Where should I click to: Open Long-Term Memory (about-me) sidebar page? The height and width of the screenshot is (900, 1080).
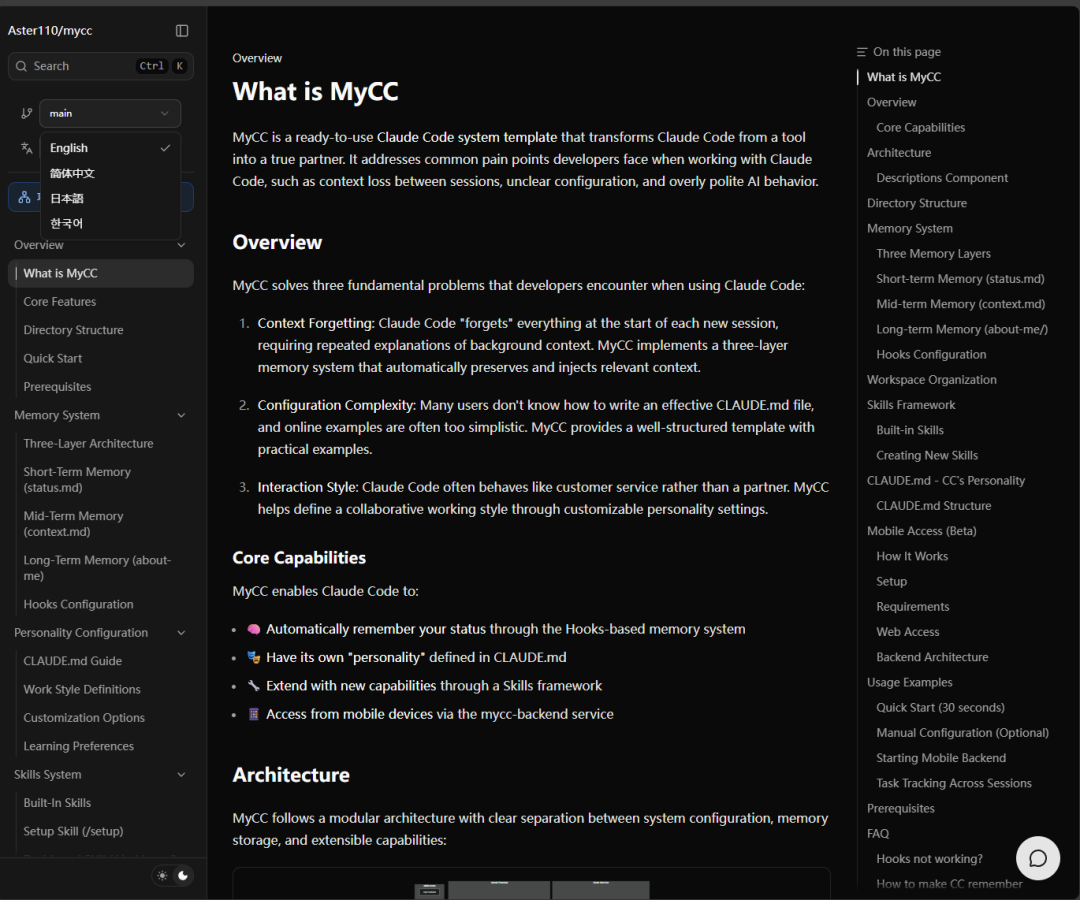[97, 567]
